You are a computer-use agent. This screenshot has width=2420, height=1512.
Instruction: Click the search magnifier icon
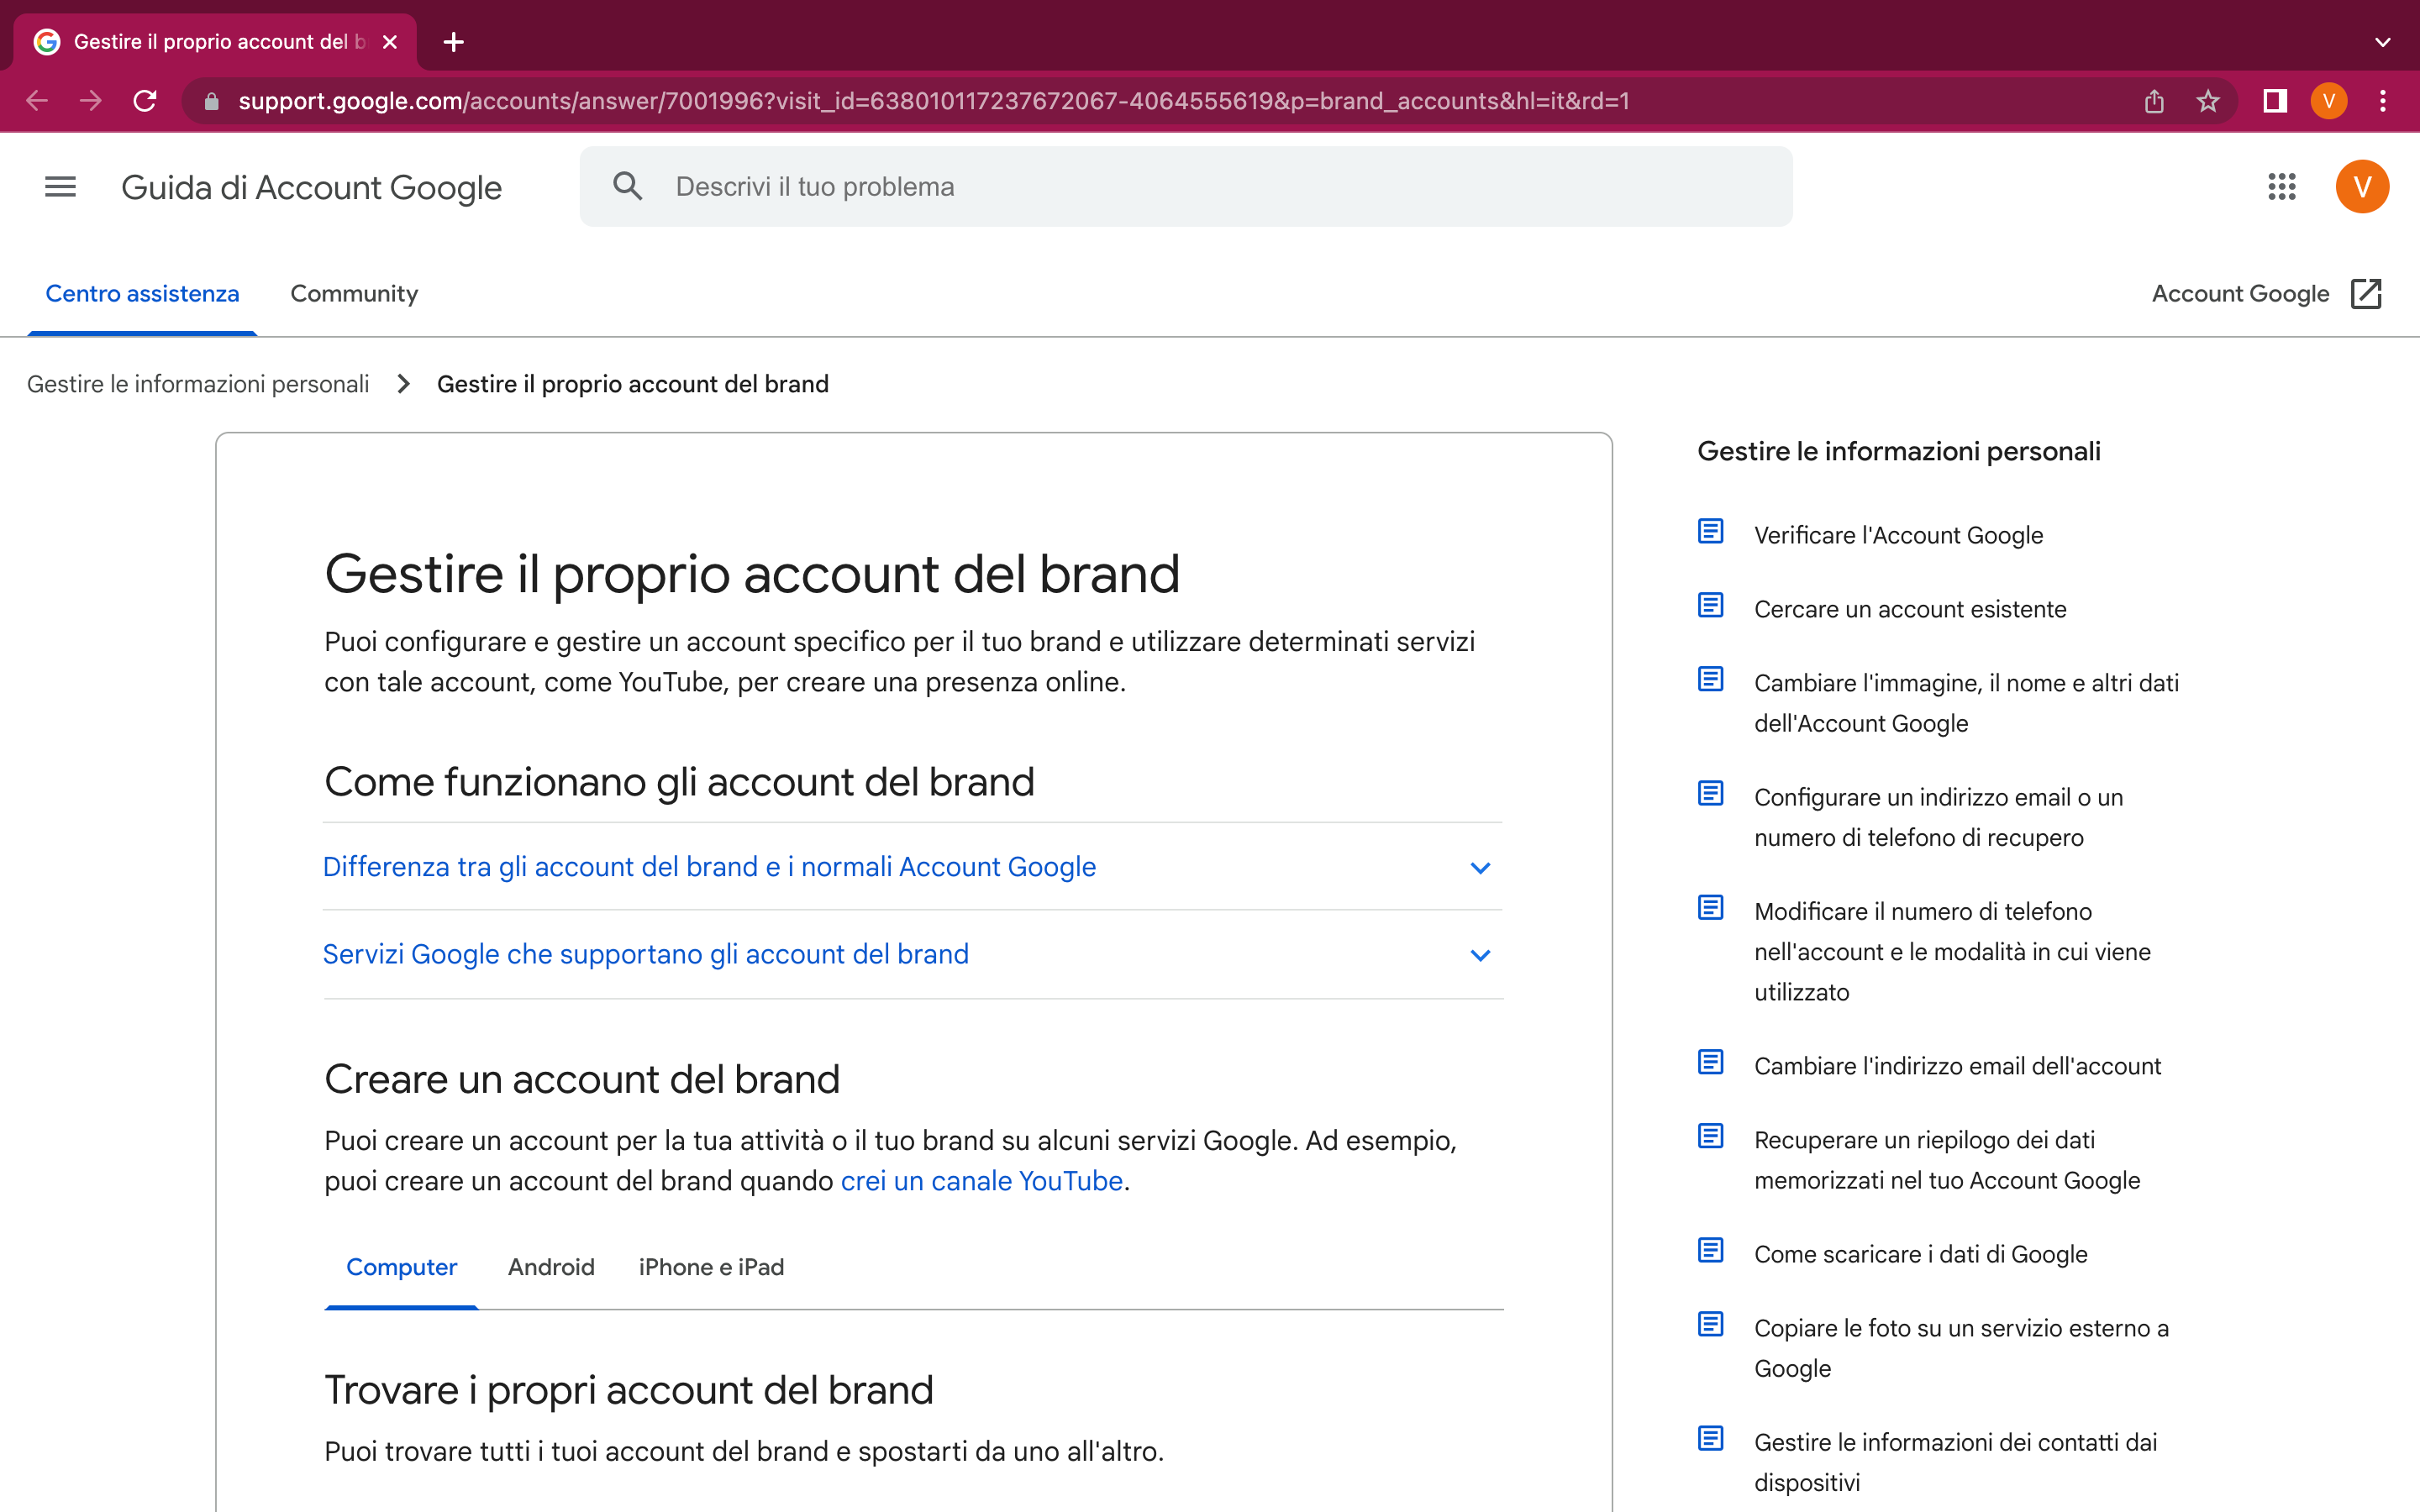point(627,187)
